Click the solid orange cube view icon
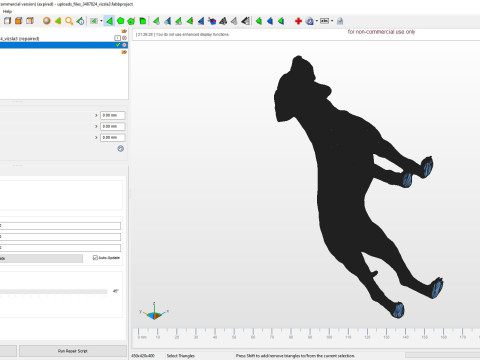This screenshot has width=480, height=360. [19, 21]
